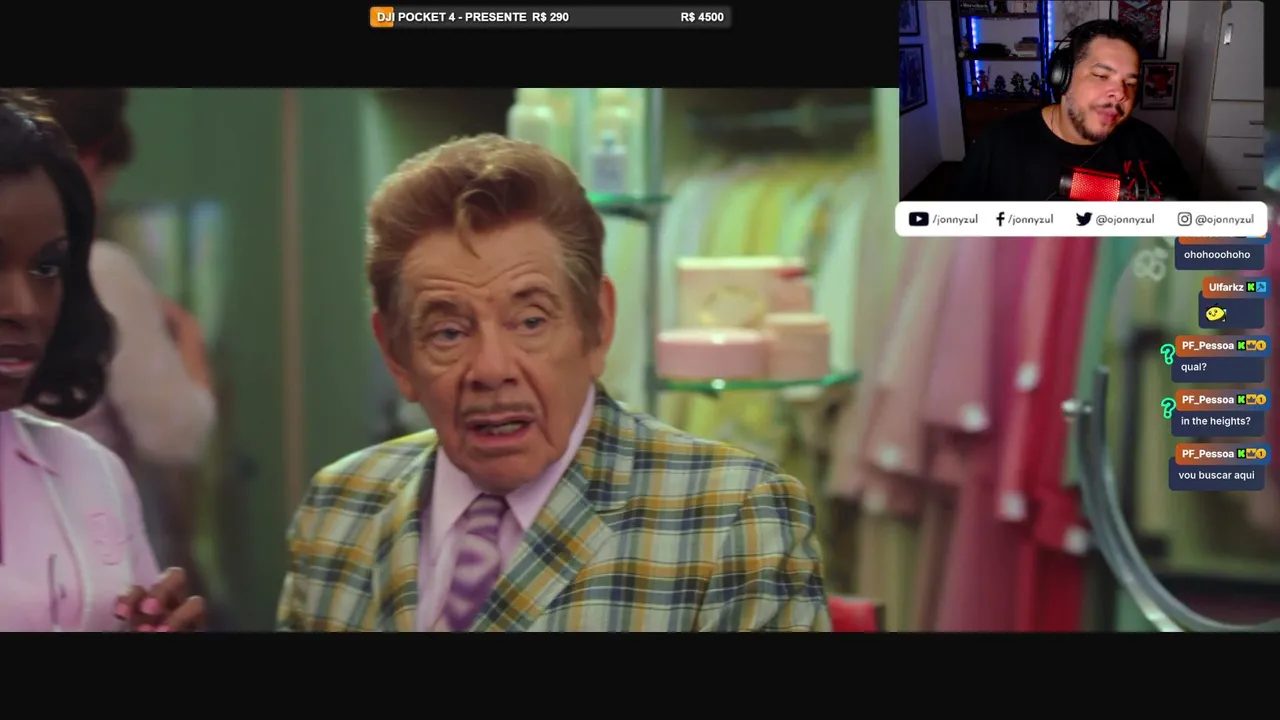The image size is (1280, 720).
Task: Click the 'R$ 4500' goal amount
Action: pyautogui.click(x=702, y=17)
